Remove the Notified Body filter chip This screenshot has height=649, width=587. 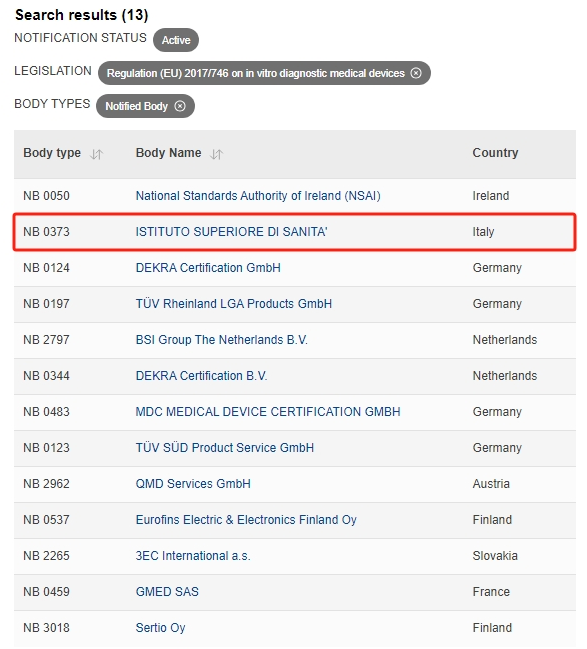tap(180, 106)
